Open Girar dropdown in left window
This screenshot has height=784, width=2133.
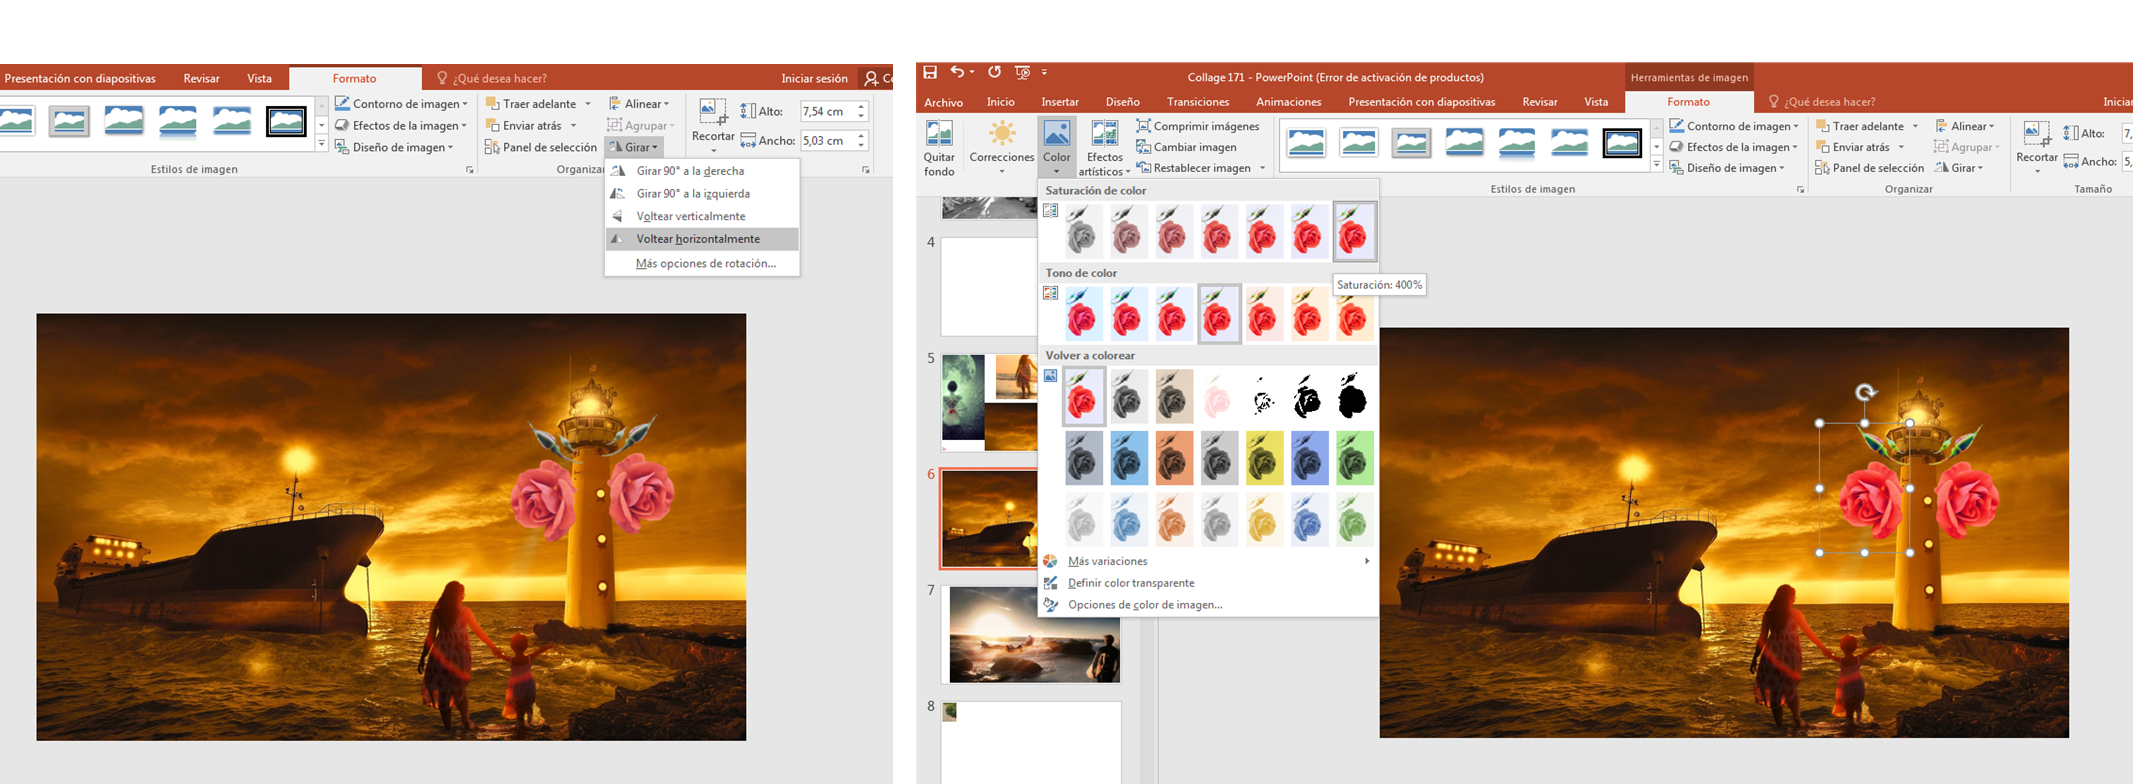pos(634,147)
